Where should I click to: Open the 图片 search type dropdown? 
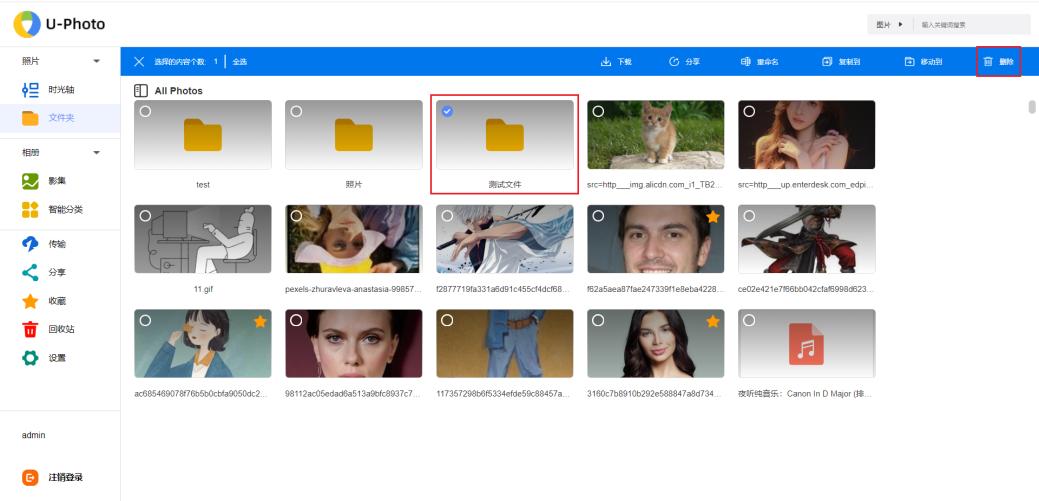pos(889,24)
